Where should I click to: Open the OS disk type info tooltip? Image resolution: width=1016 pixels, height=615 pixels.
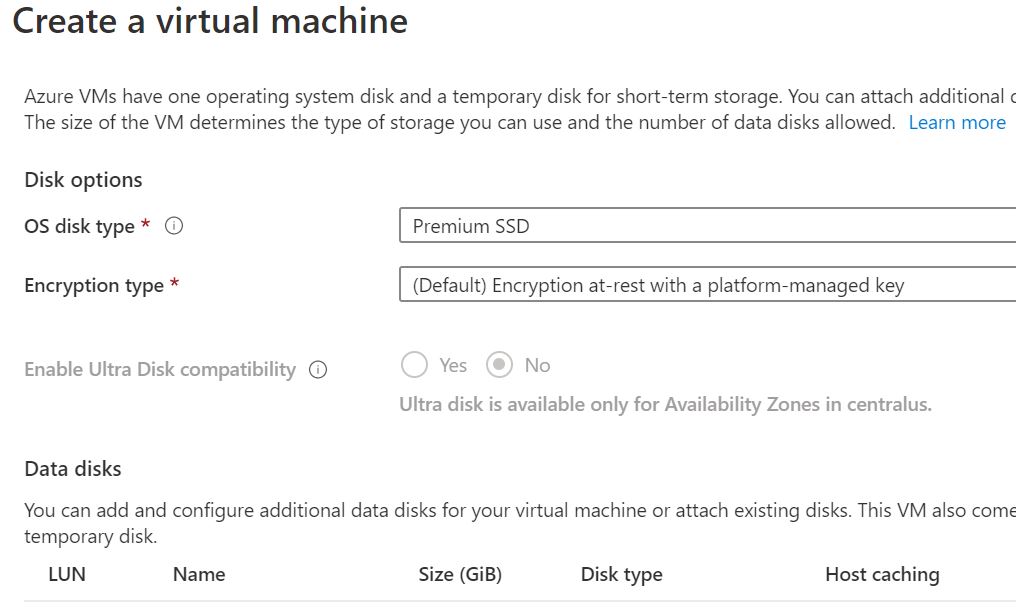(x=175, y=226)
